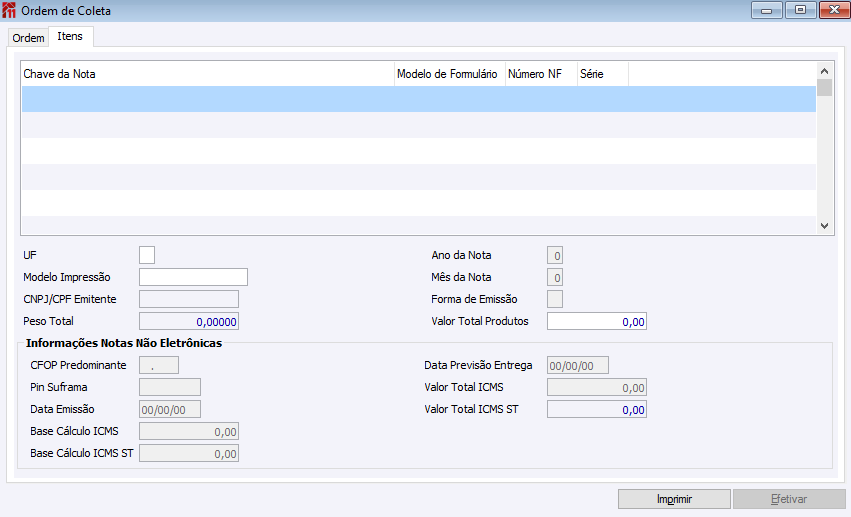Focus the UF input field

[147, 255]
